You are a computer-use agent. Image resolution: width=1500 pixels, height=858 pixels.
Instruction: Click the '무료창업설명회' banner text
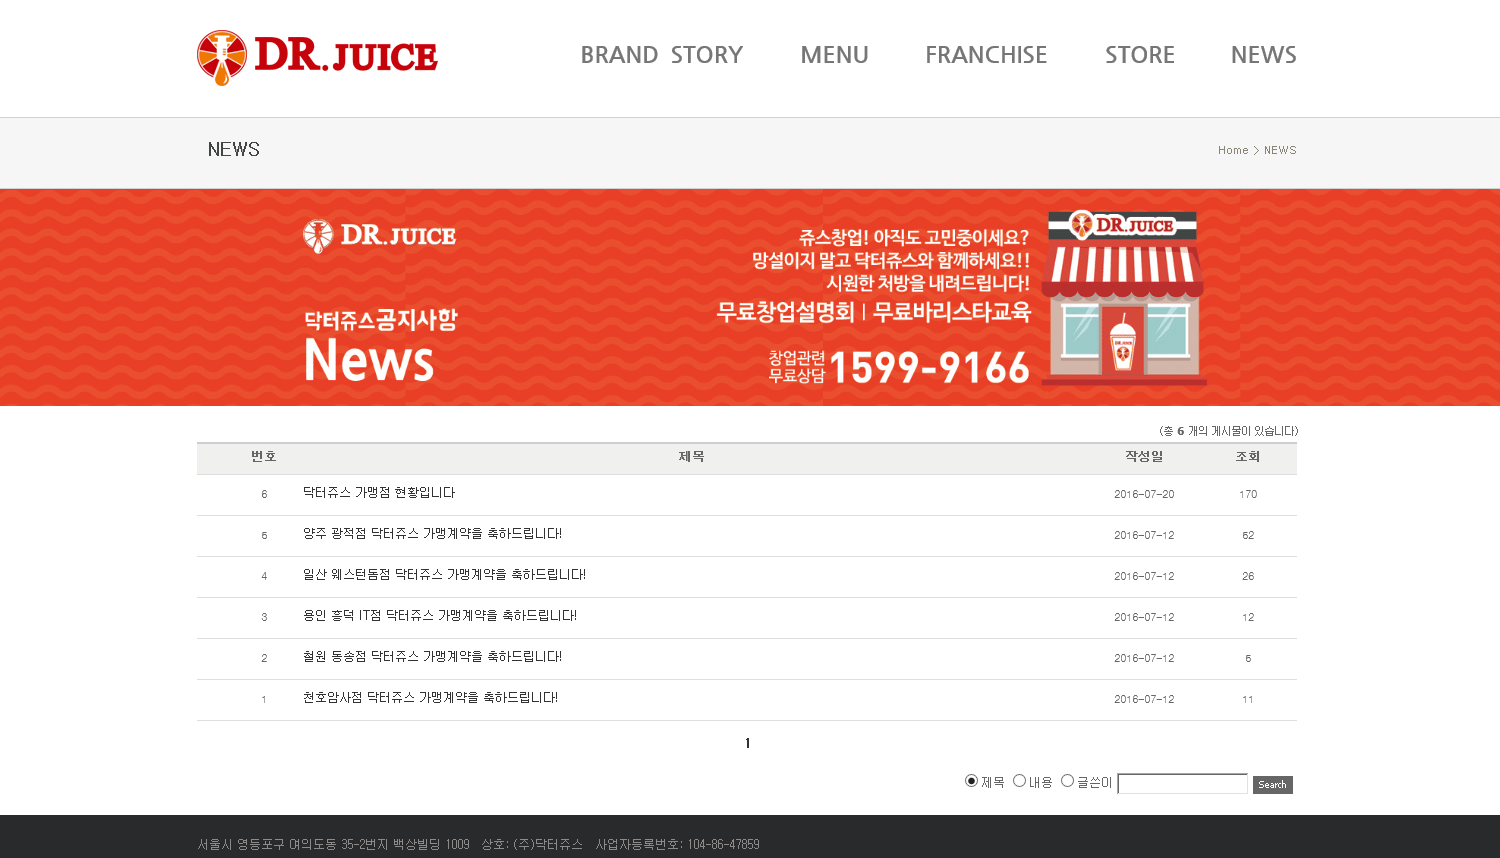pos(786,312)
